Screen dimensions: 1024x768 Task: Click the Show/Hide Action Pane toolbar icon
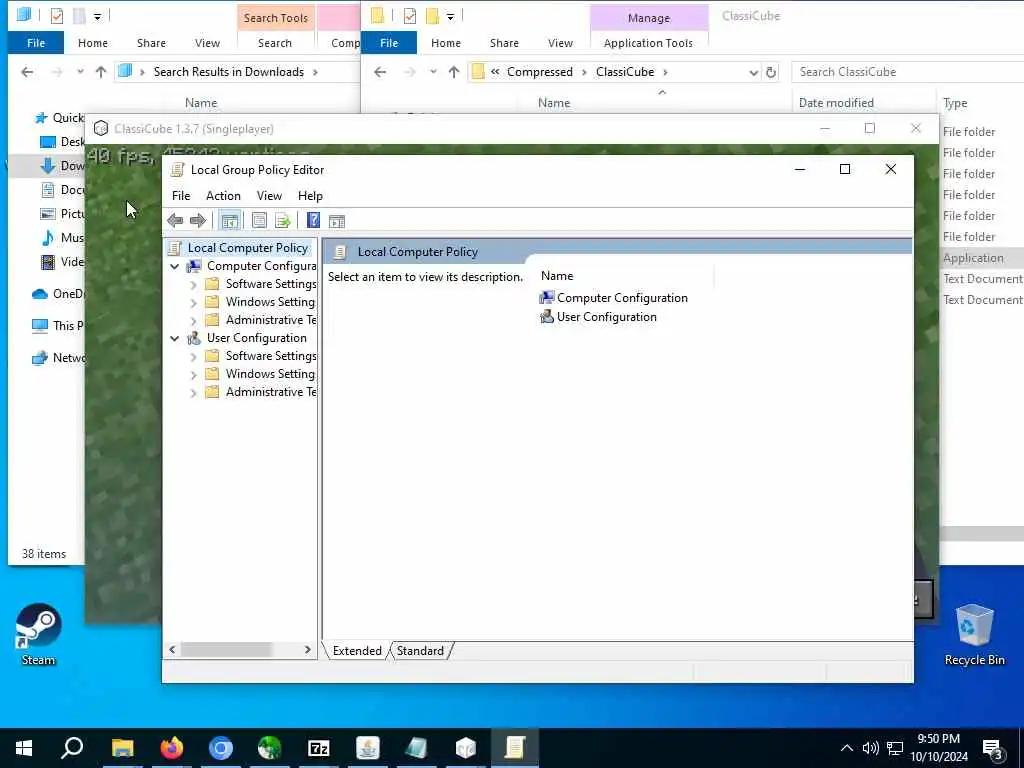[337, 221]
